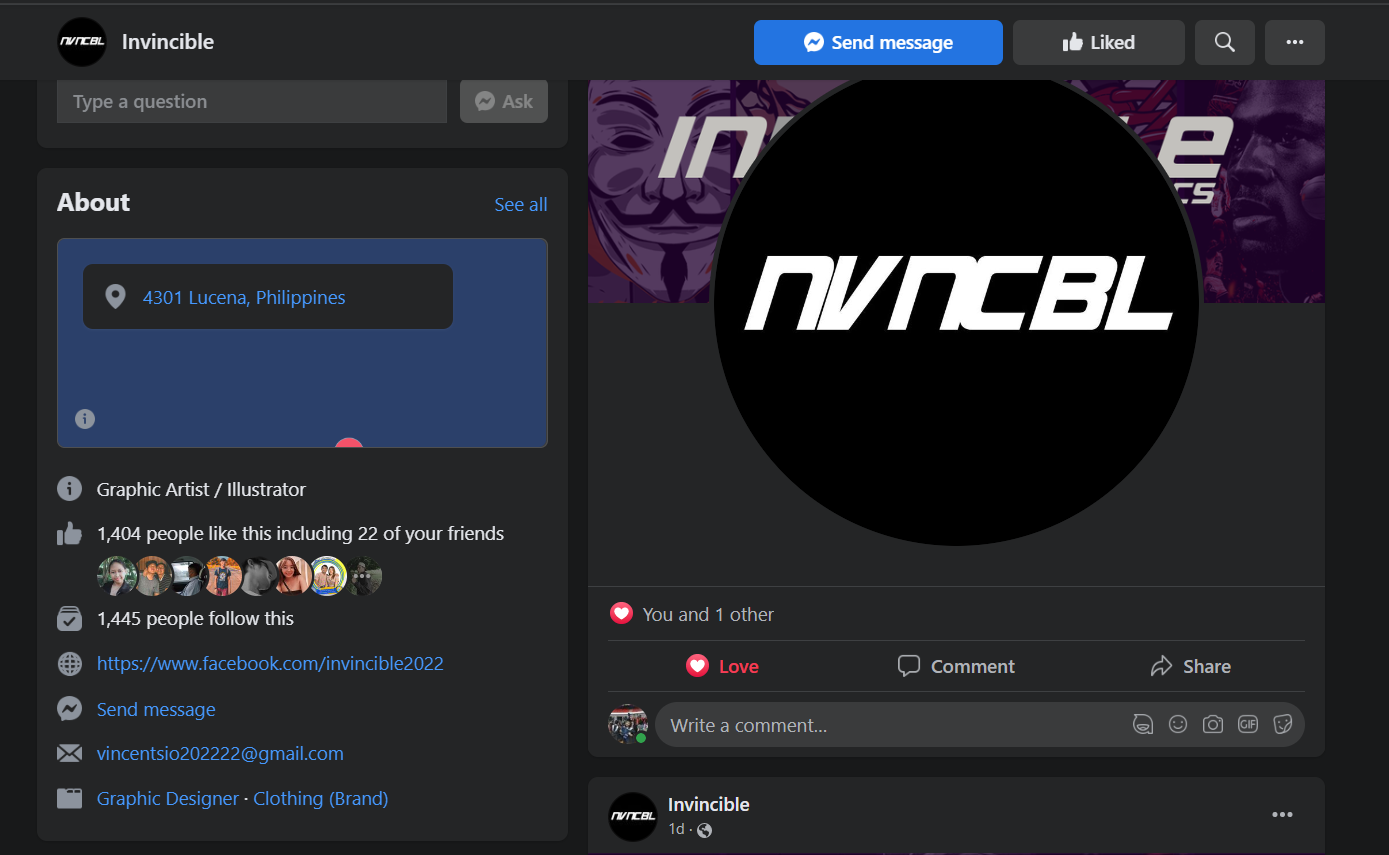Open the avatar sticker icon in the comment box
The width and height of the screenshot is (1389, 855).
[1142, 724]
